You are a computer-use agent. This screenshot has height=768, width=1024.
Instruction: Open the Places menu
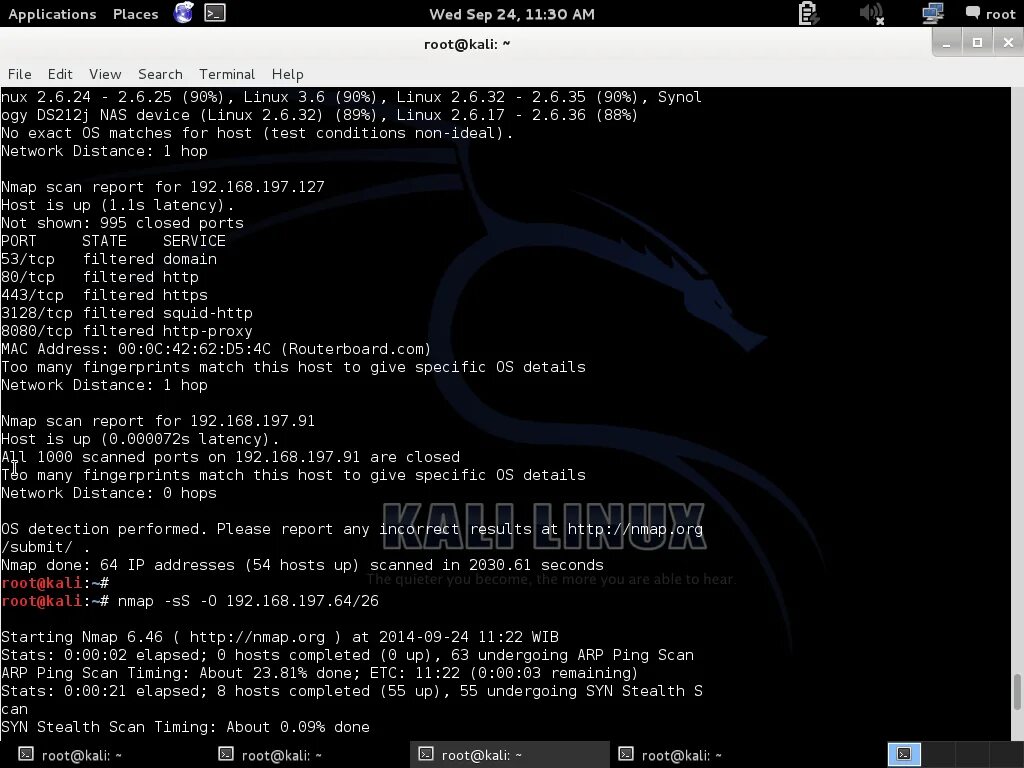[x=135, y=14]
